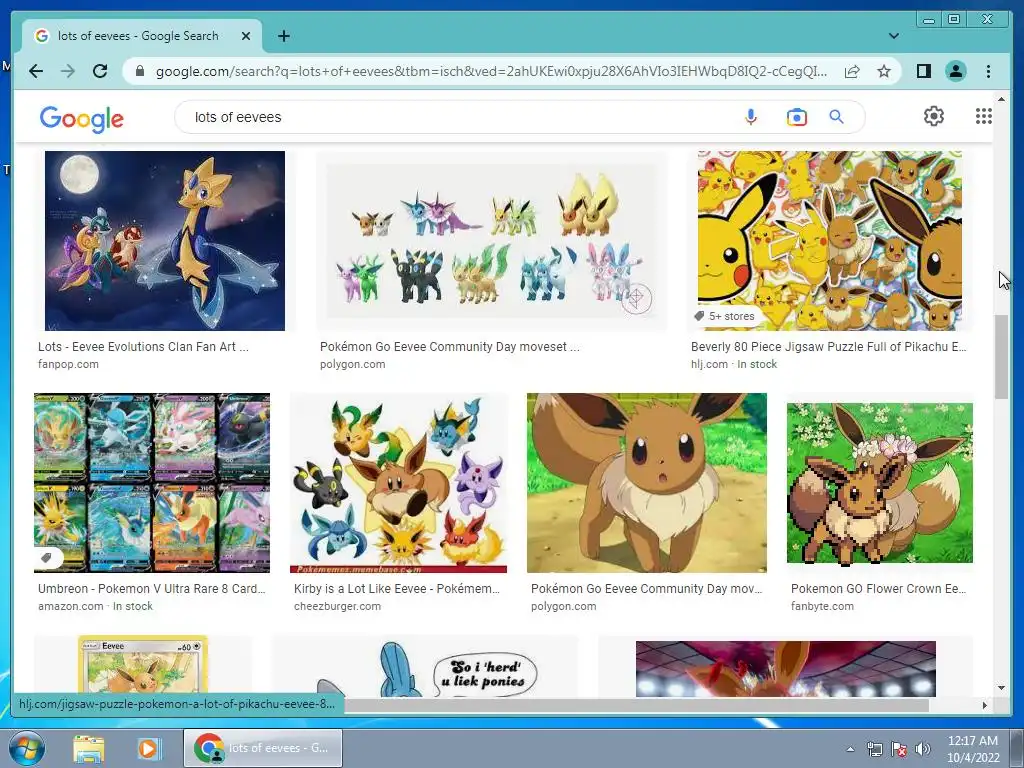This screenshot has width=1024, height=768.
Task: Open the Eevee trading card thumbnail
Action: click(x=142, y=665)
